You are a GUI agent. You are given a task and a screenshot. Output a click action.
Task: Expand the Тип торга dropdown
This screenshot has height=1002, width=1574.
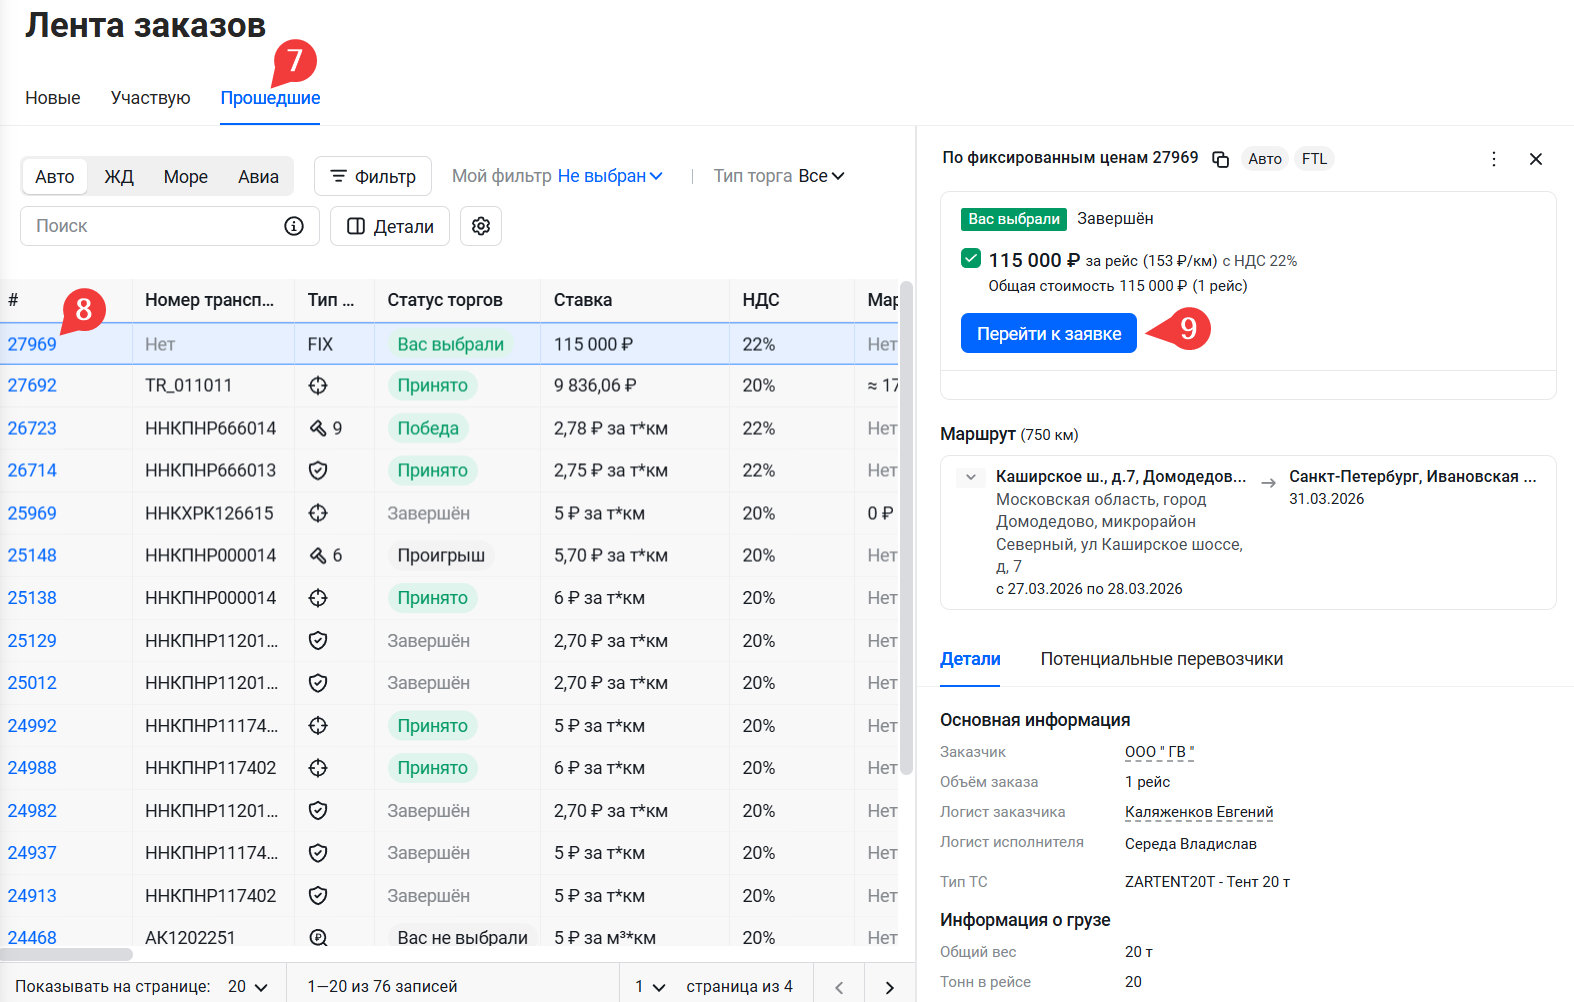click(x=821, y=176)
